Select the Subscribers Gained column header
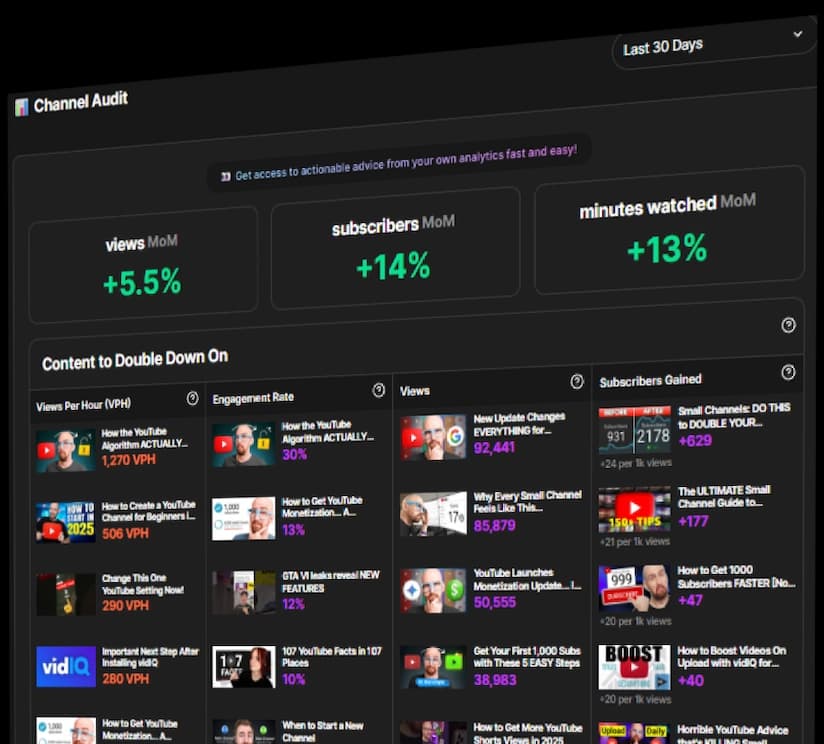 pos(649,380)
